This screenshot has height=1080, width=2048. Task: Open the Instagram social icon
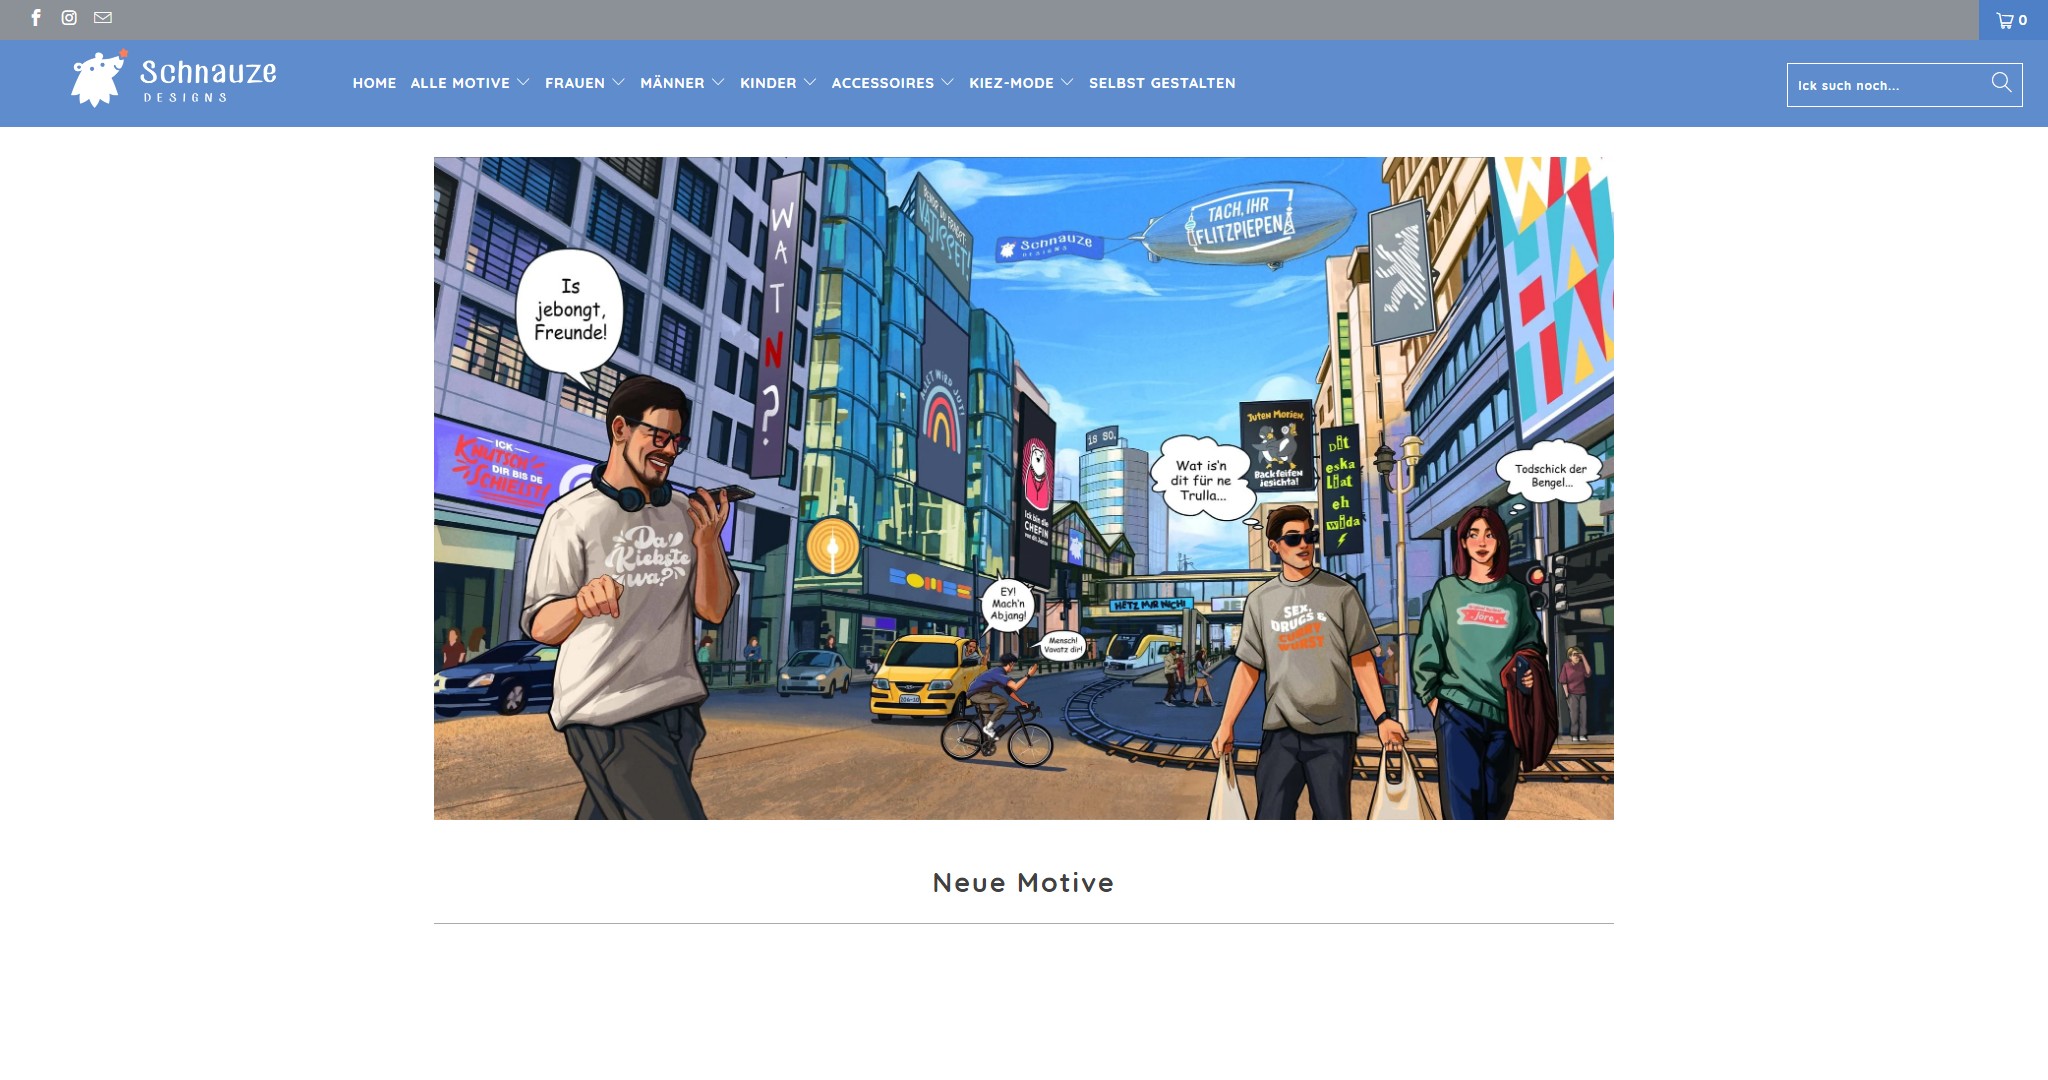[x=69, y=18]
